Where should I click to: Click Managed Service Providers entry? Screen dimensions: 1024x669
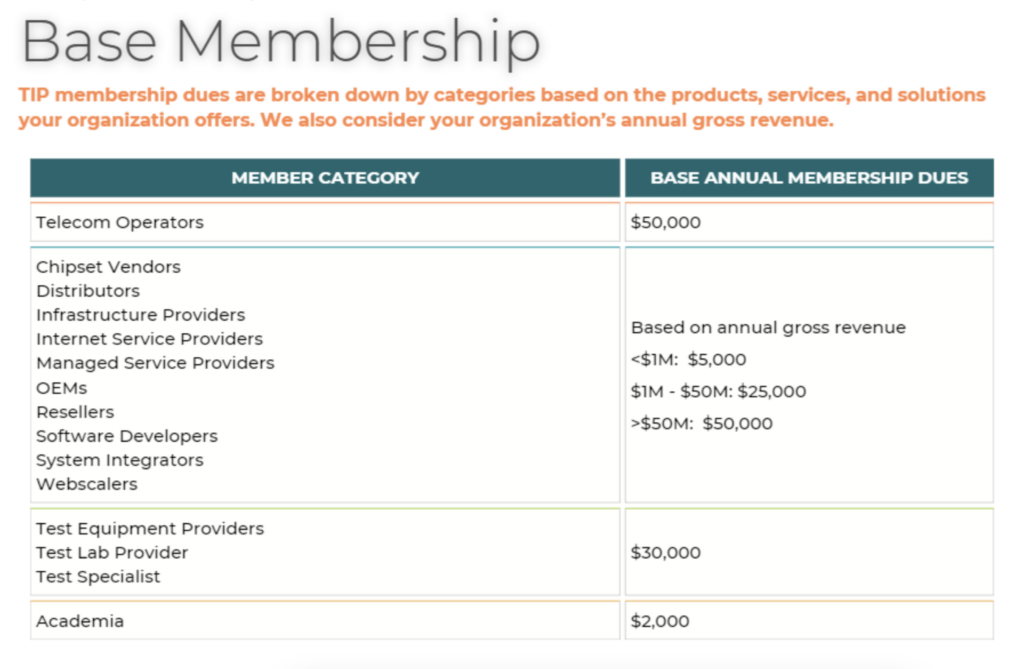click(155, 363)
